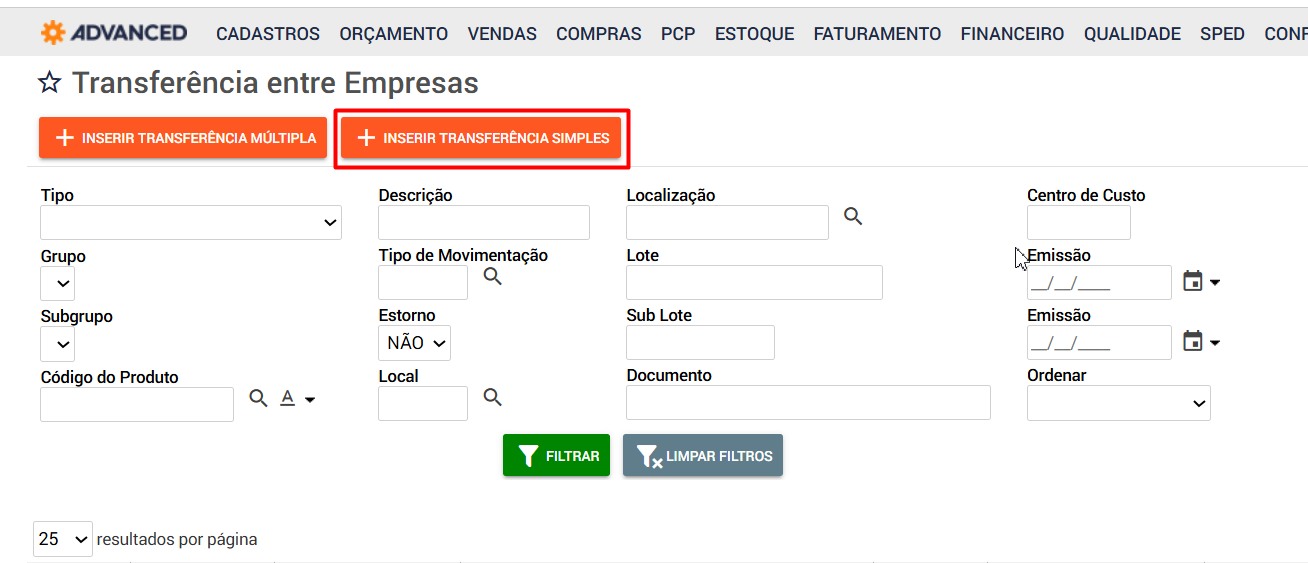Screen dimensions: 1308x563
Task: Click Inserir Transferência Simples button
Action: coord(481,138)
